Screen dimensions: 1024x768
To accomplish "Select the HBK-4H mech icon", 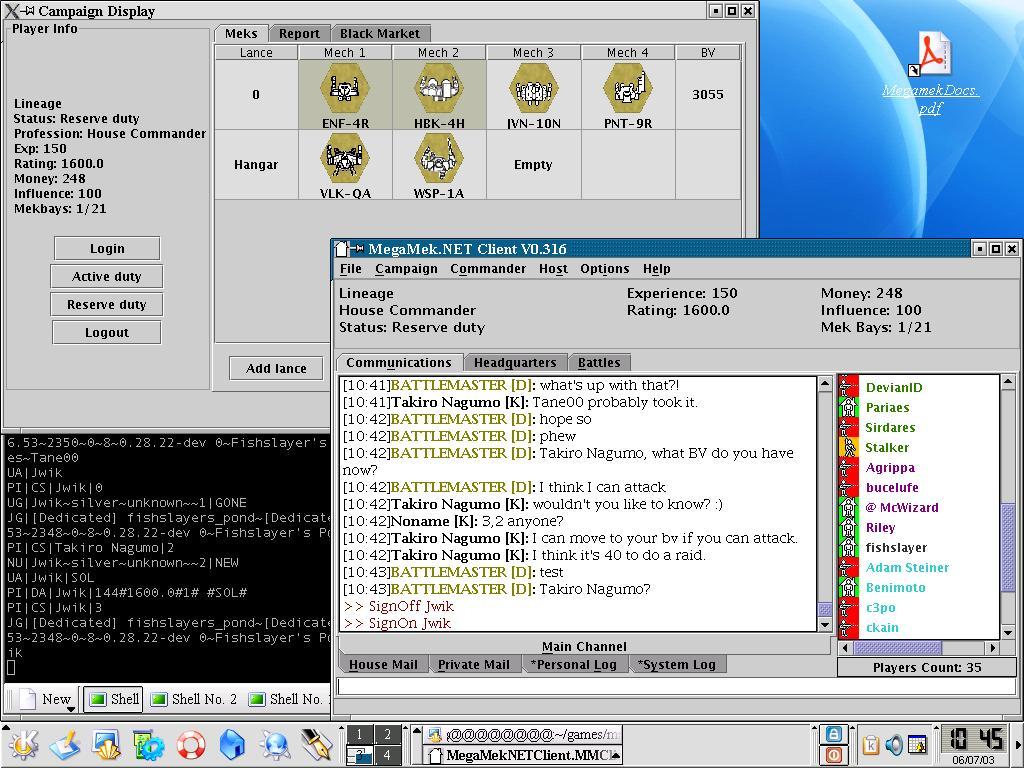I will click(439, 90).
